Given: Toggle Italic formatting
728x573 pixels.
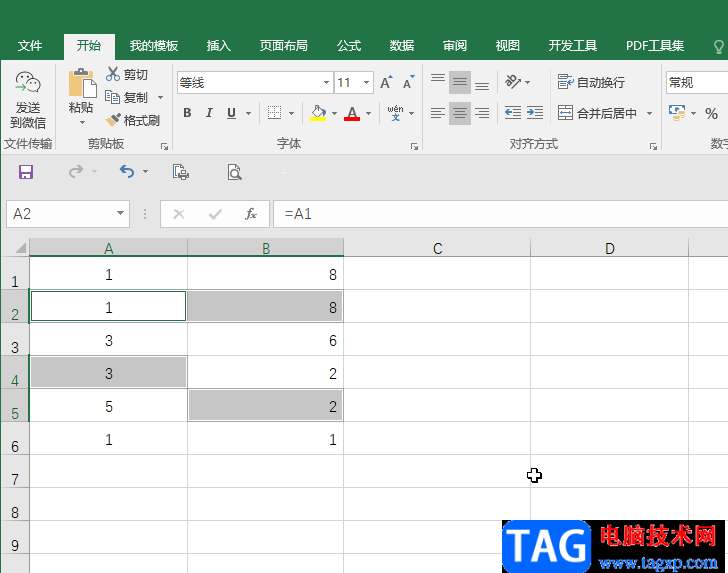Looking at the screenshot, I should tap(209, 113).
